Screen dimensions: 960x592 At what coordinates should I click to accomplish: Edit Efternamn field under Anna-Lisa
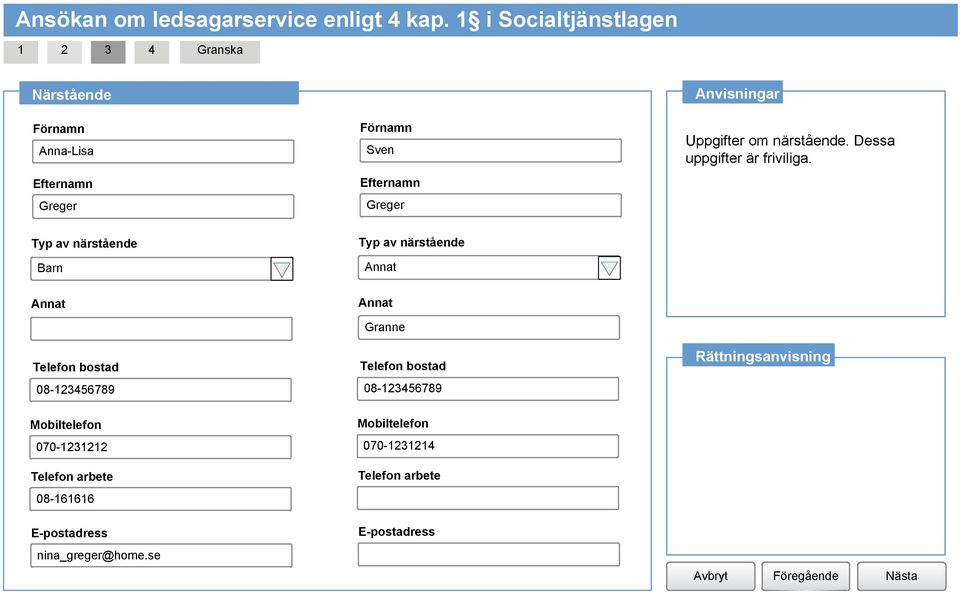click(163, 206)
